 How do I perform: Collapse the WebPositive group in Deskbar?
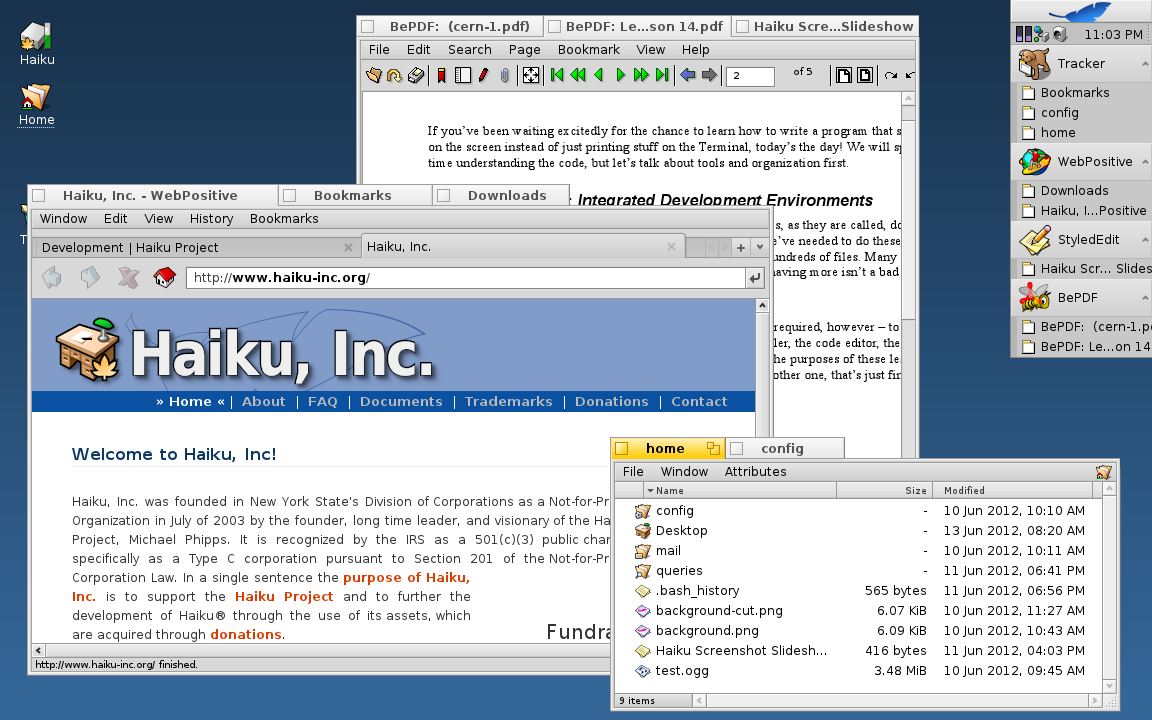point(1144,162)
